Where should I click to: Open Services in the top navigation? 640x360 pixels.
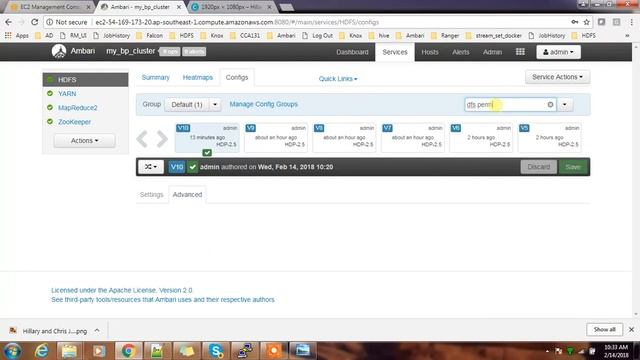[395, 52]
